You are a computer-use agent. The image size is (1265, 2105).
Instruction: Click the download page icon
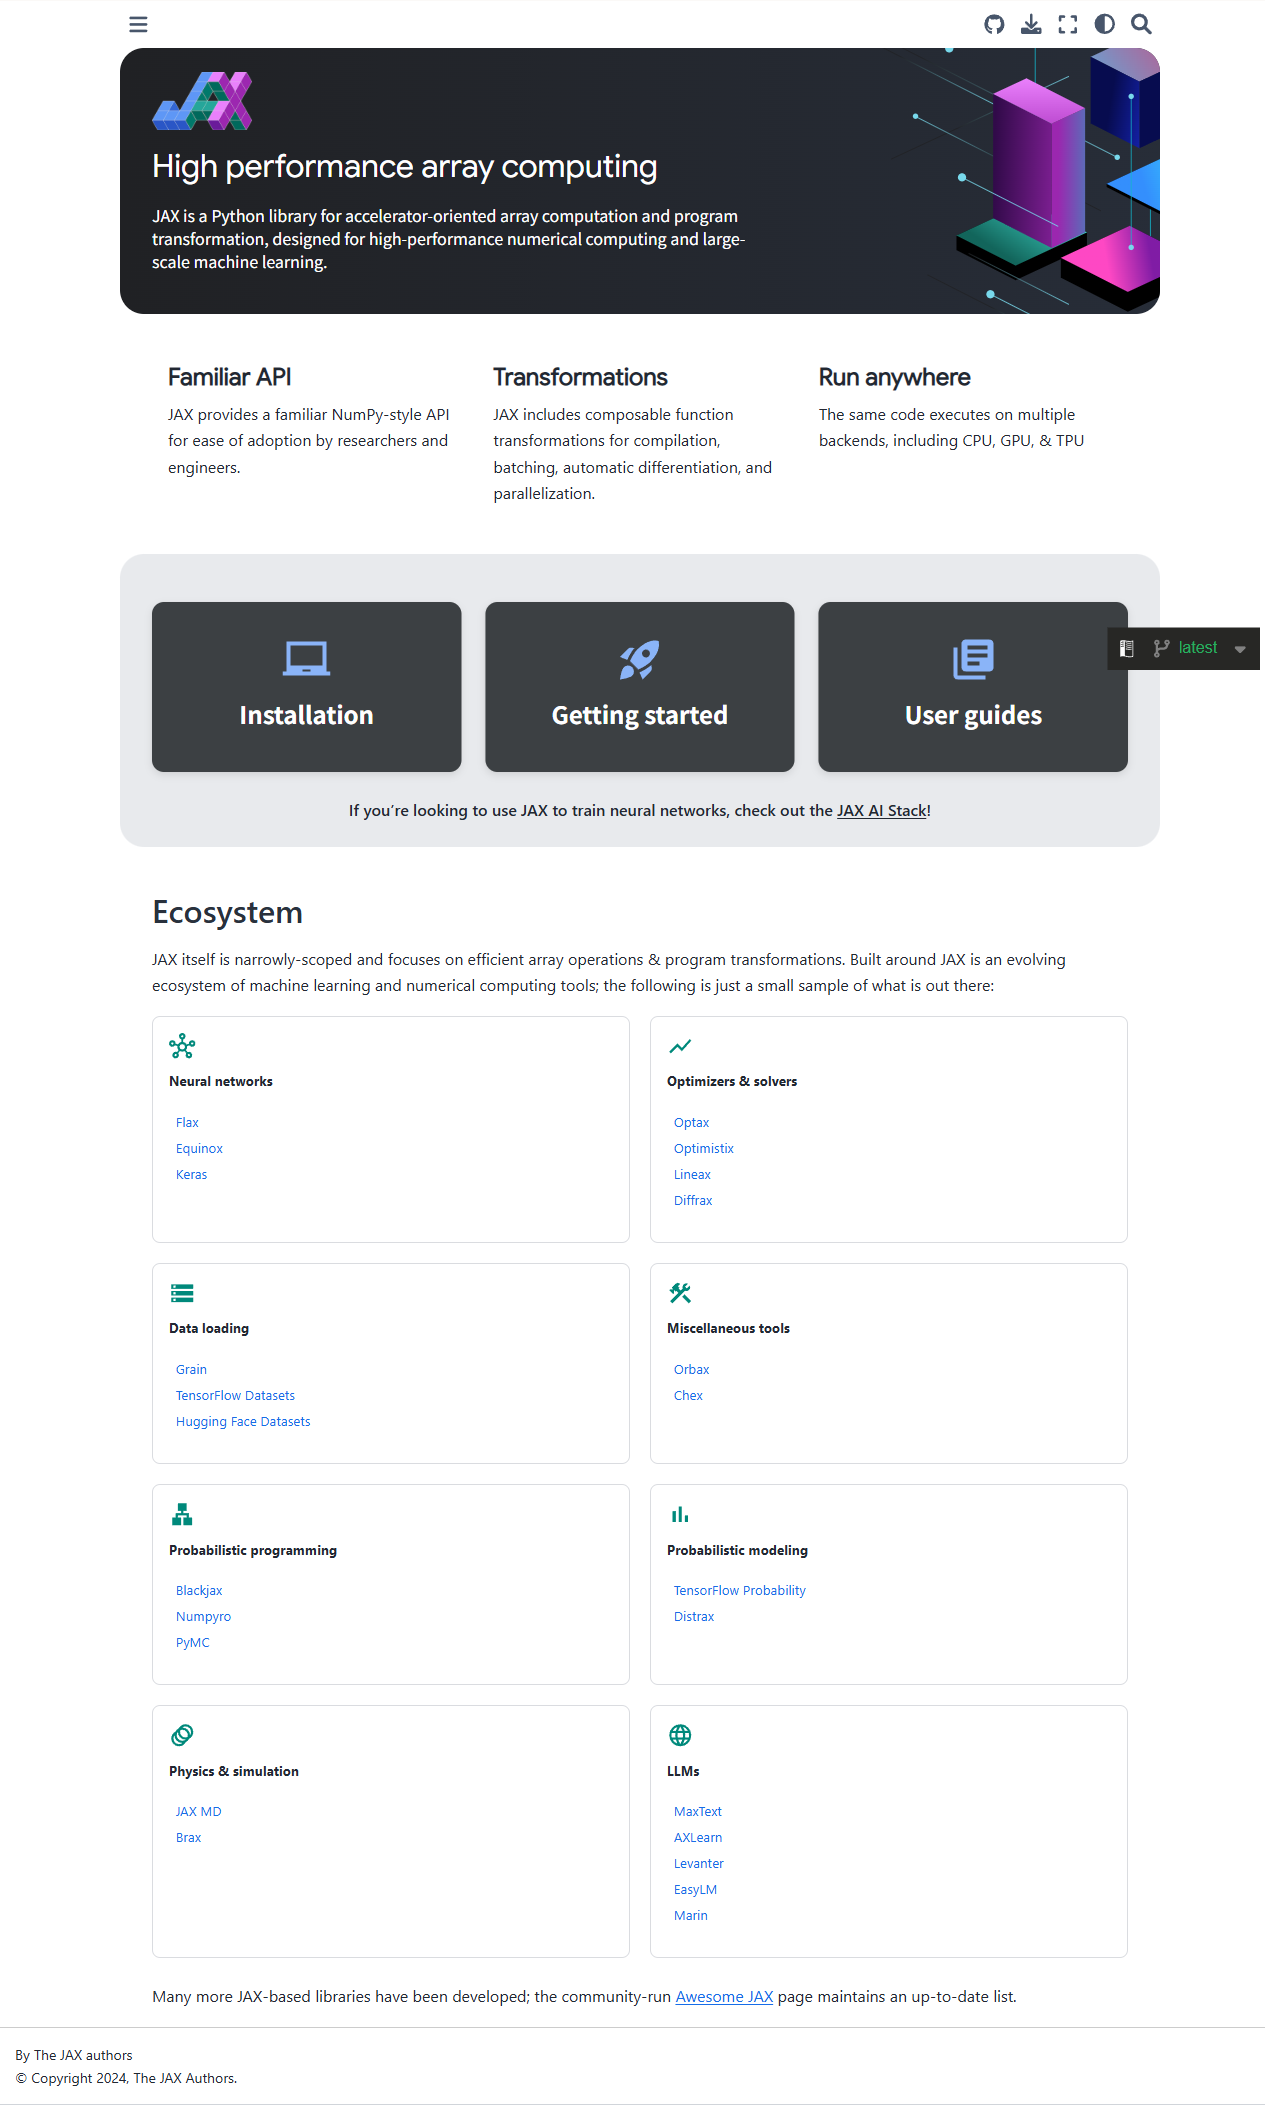click(x=1031, y=24)
